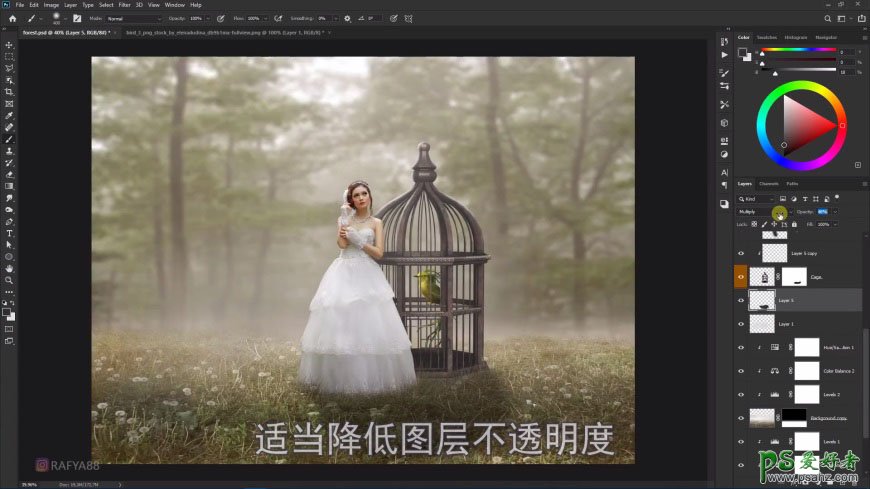Hide the Layer 1 layer
Screen dimensions: 870x489
[x=741, y=324]
